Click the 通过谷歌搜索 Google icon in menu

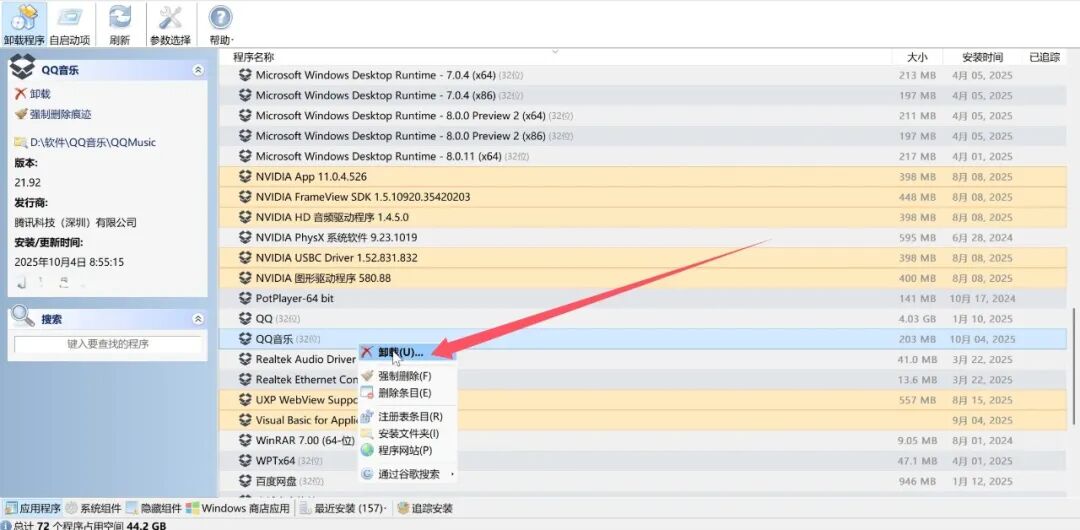click(367, 474)
